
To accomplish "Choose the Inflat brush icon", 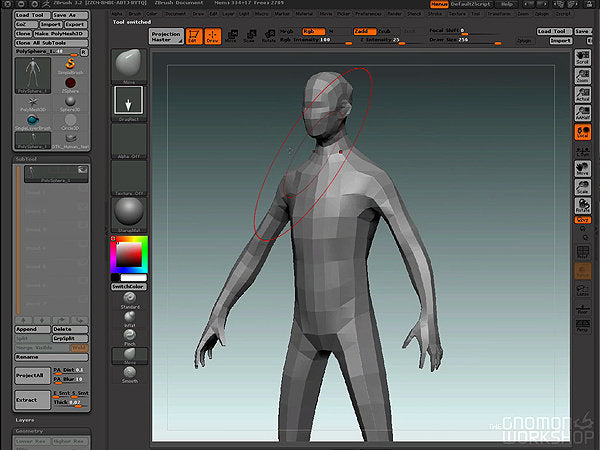I will (128, 317).
